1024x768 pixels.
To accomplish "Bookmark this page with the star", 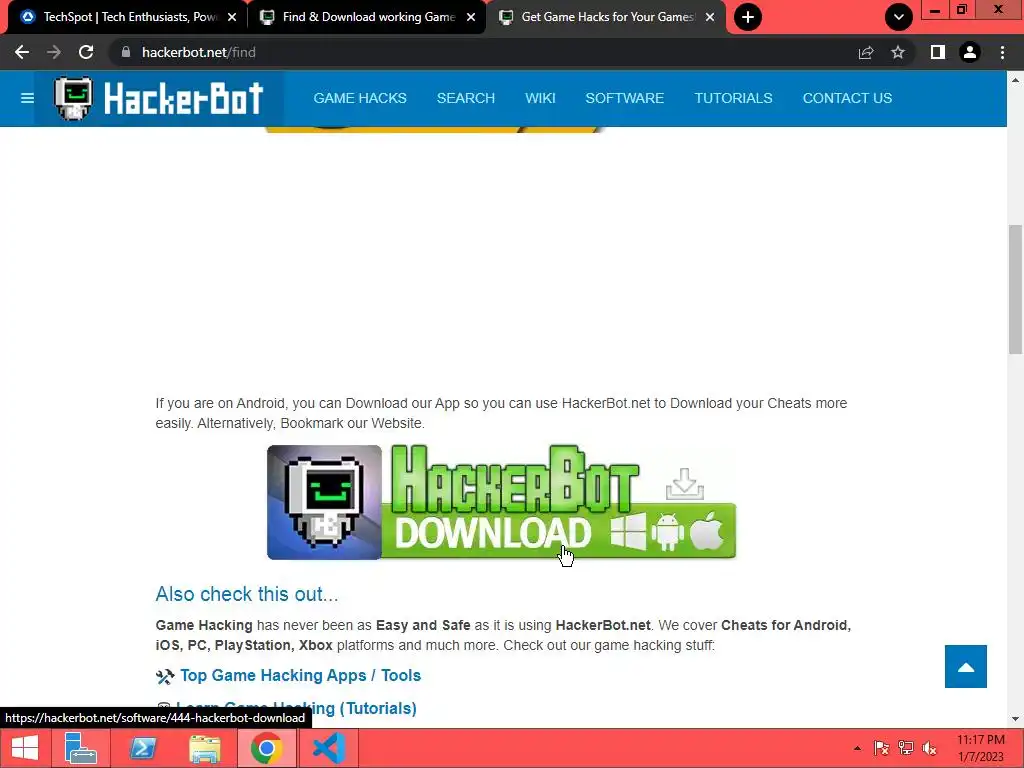I will [898, 52].
